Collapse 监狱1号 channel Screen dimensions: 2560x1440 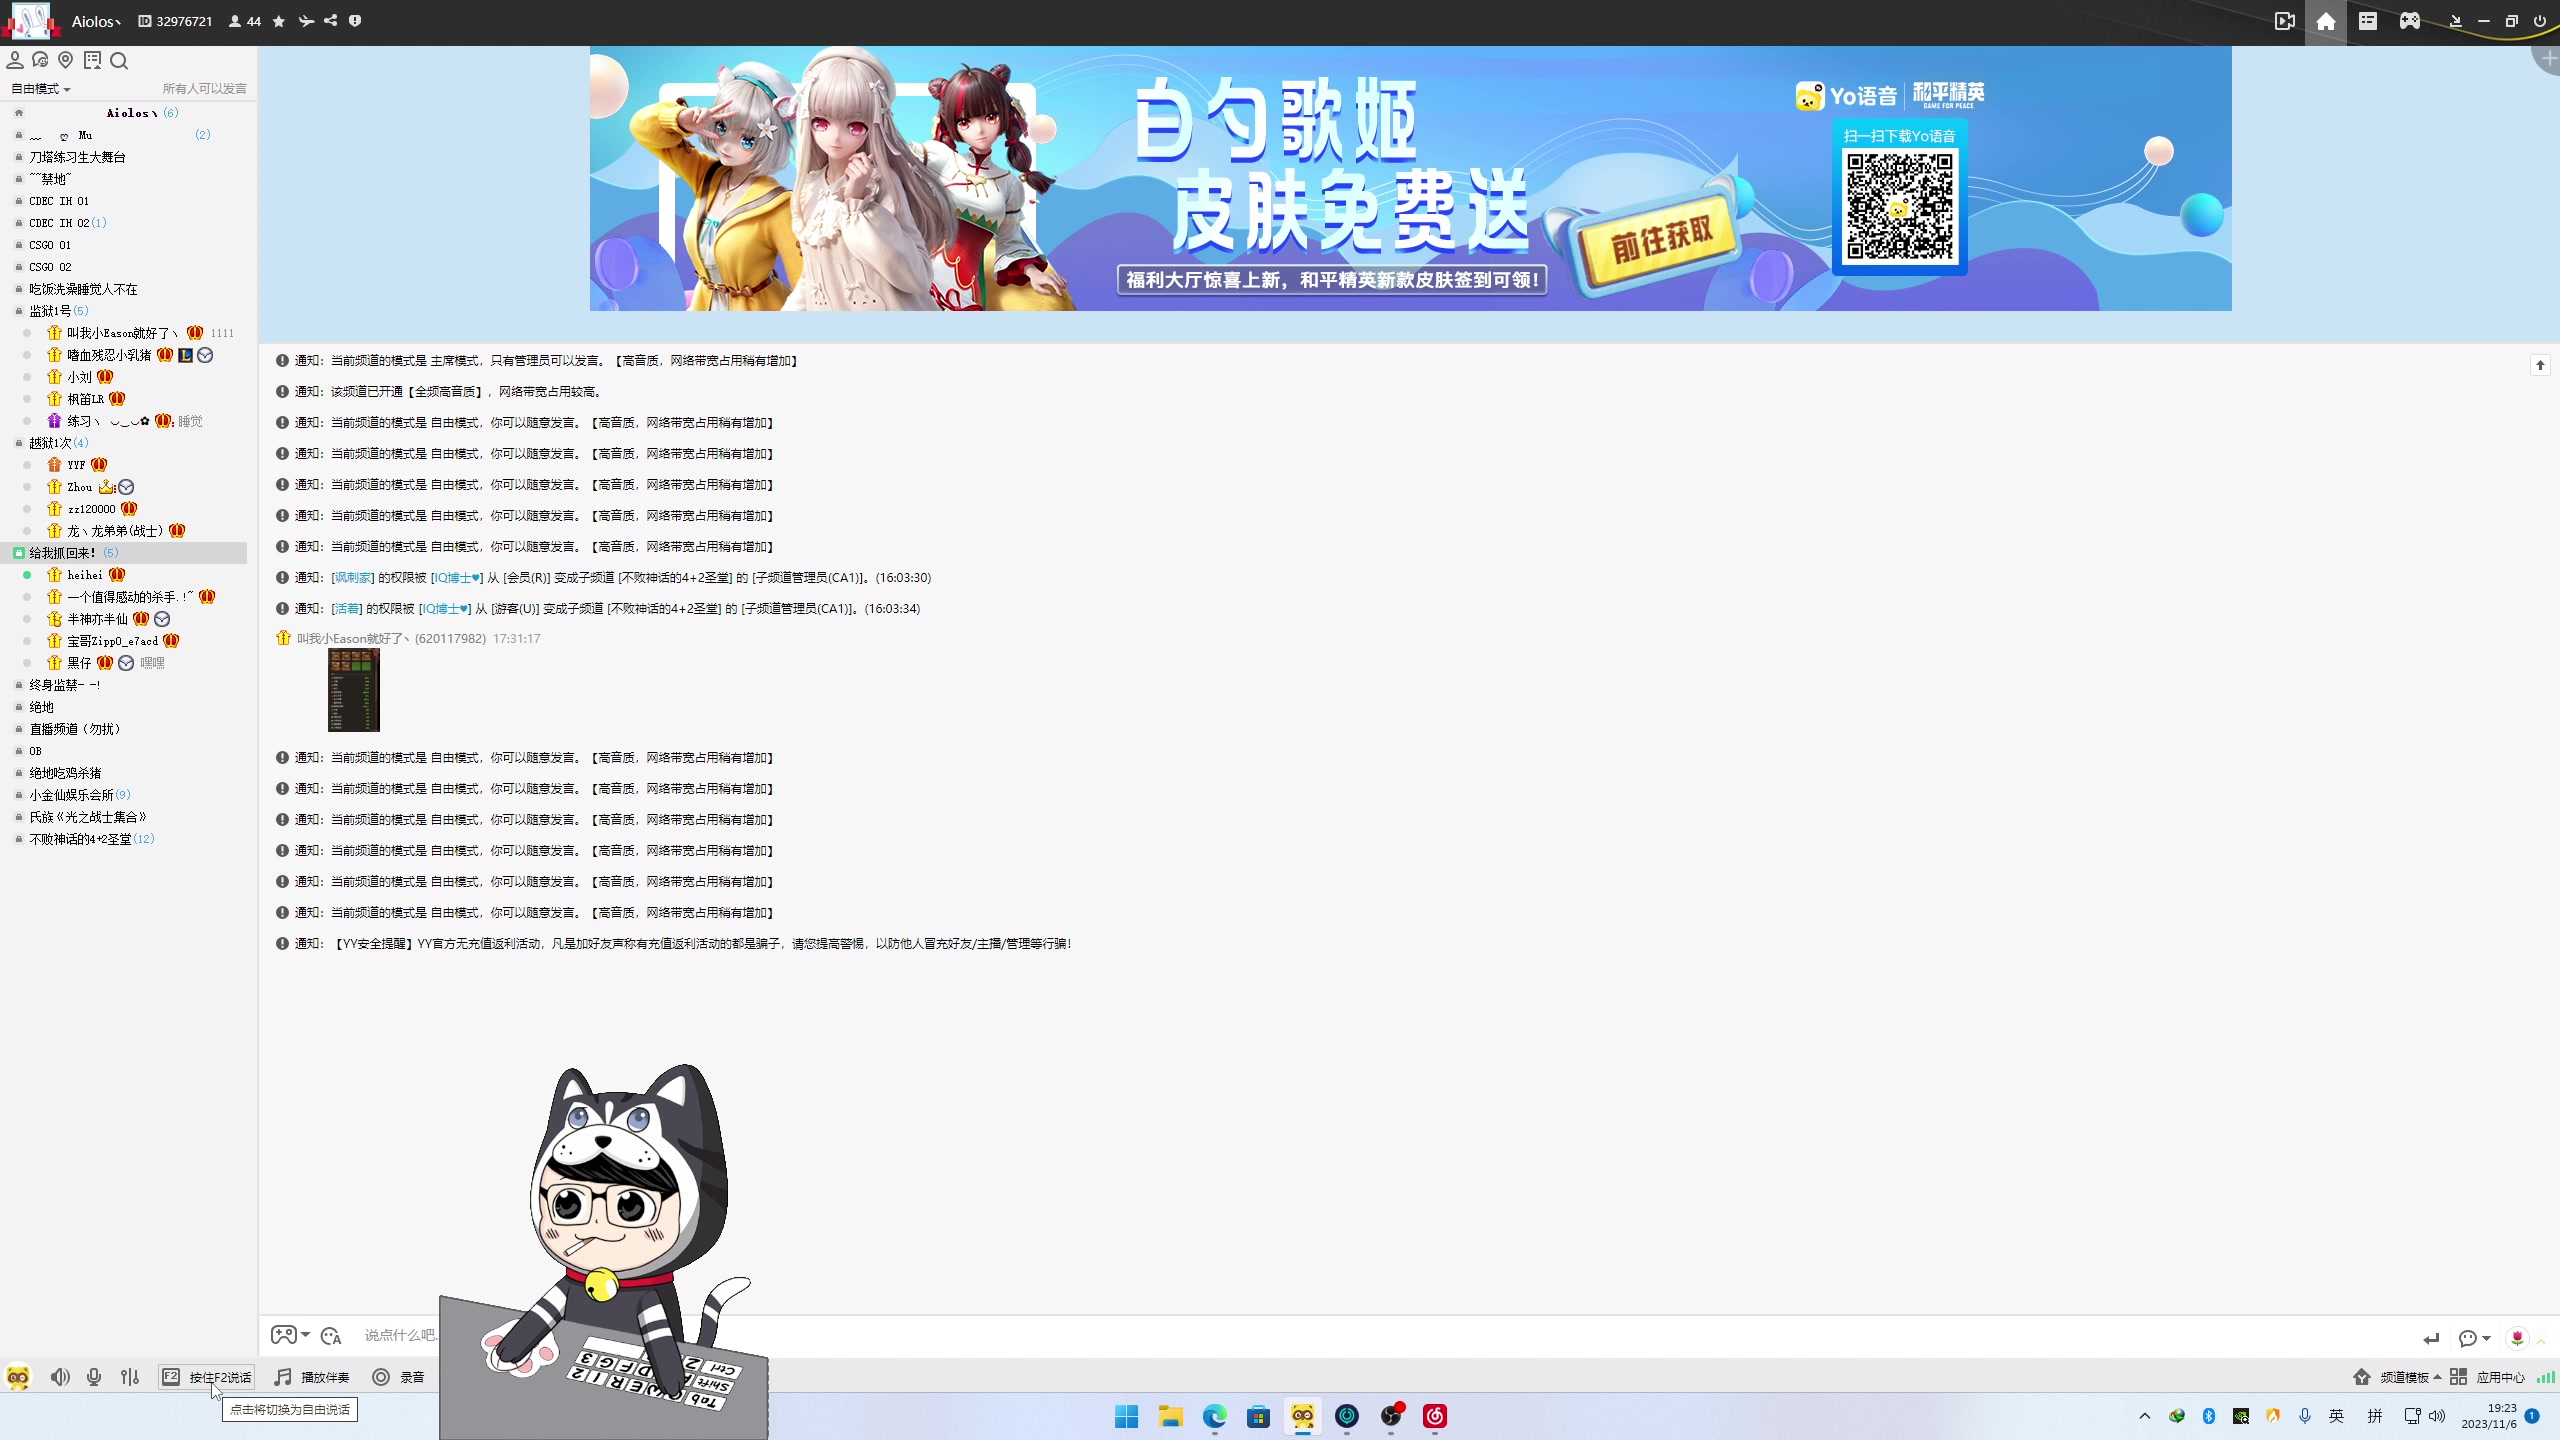click(x=18, y=311)
